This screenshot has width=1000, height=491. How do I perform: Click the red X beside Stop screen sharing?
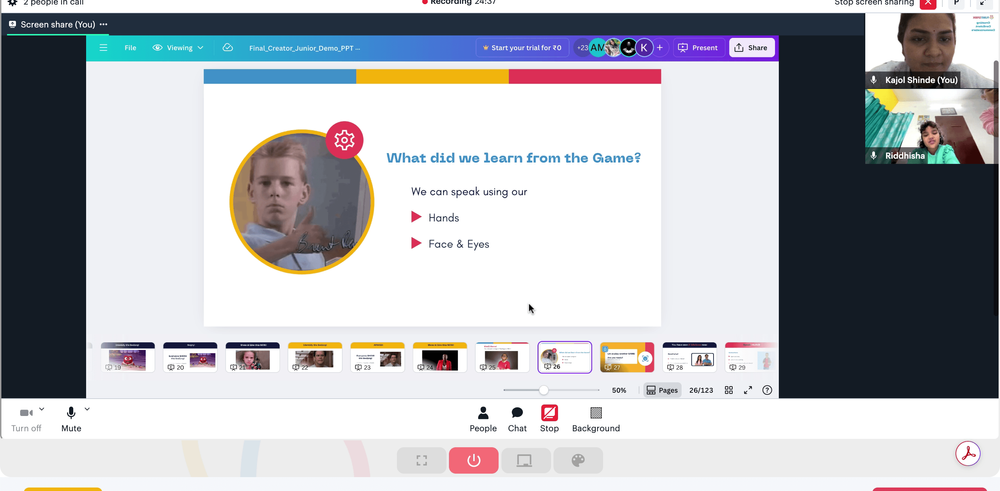click(x=928, y=3)
